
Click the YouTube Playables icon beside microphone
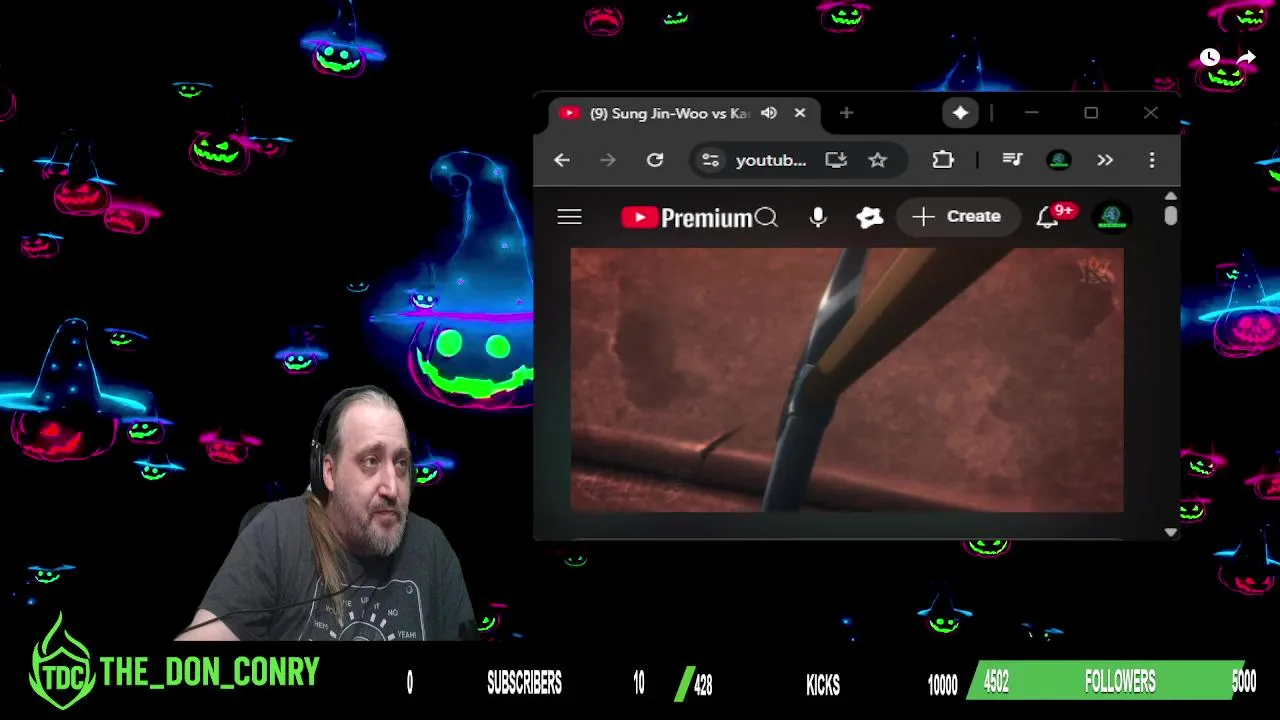point(870,217)
